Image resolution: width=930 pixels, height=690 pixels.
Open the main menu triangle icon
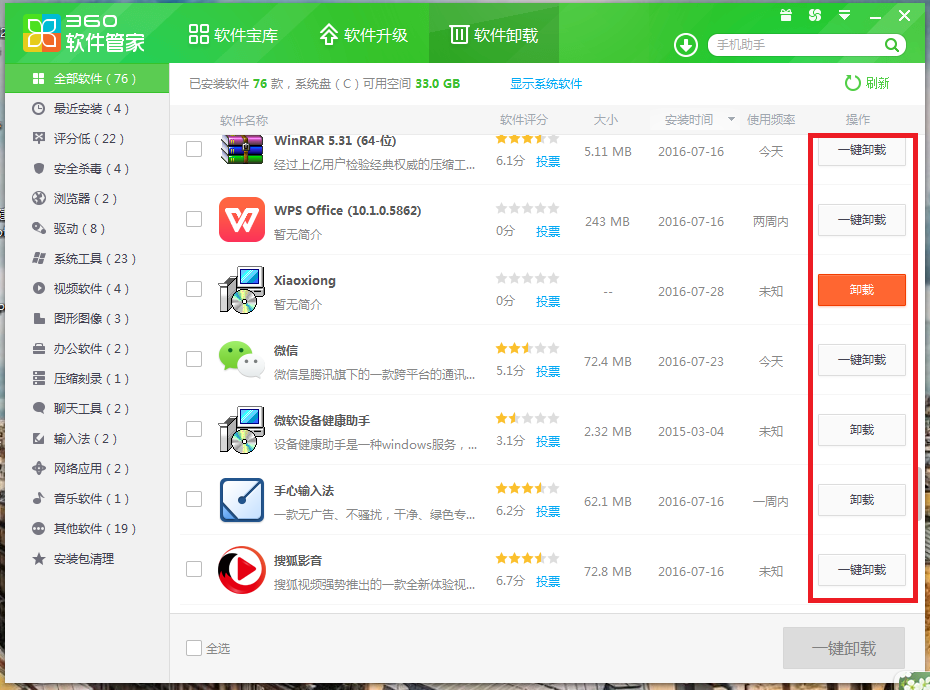tap(845, 15)
